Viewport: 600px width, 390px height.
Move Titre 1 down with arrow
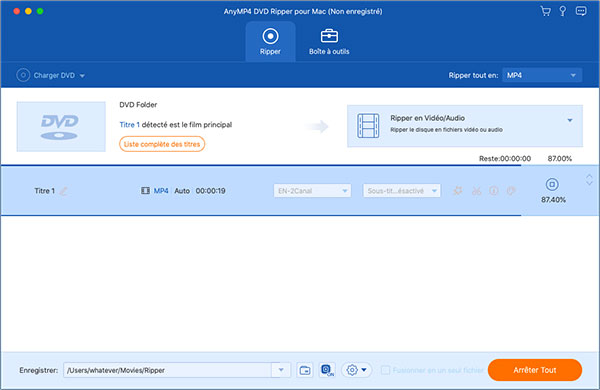tap(589, 183)
